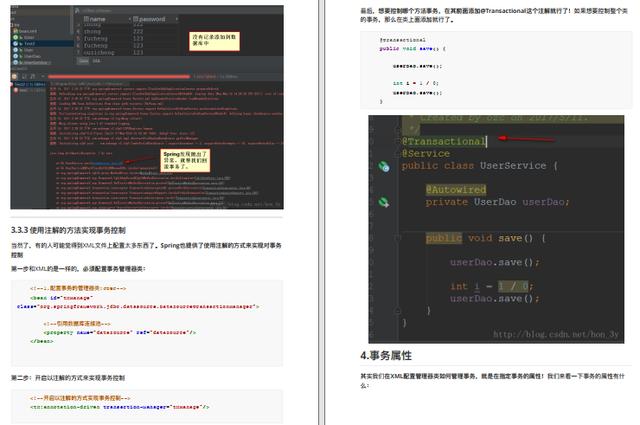Click the autowire gutter icon beside "private UserDao userDao"
640x425 pixels.
383,202
